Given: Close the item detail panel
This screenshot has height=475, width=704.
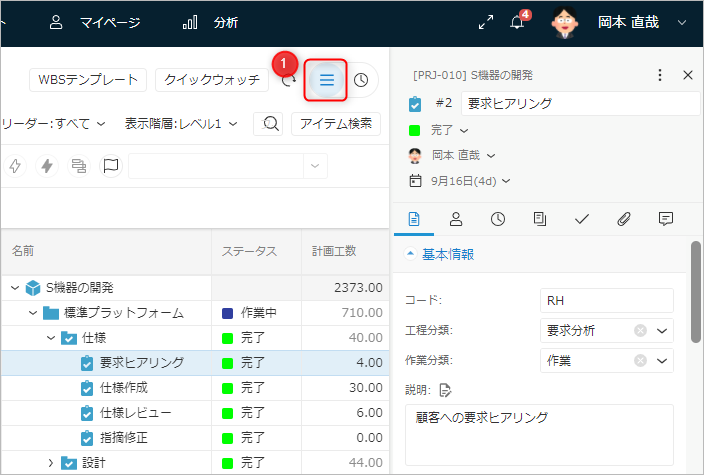Looking at the screenshot, I should (x=688, y=75).
